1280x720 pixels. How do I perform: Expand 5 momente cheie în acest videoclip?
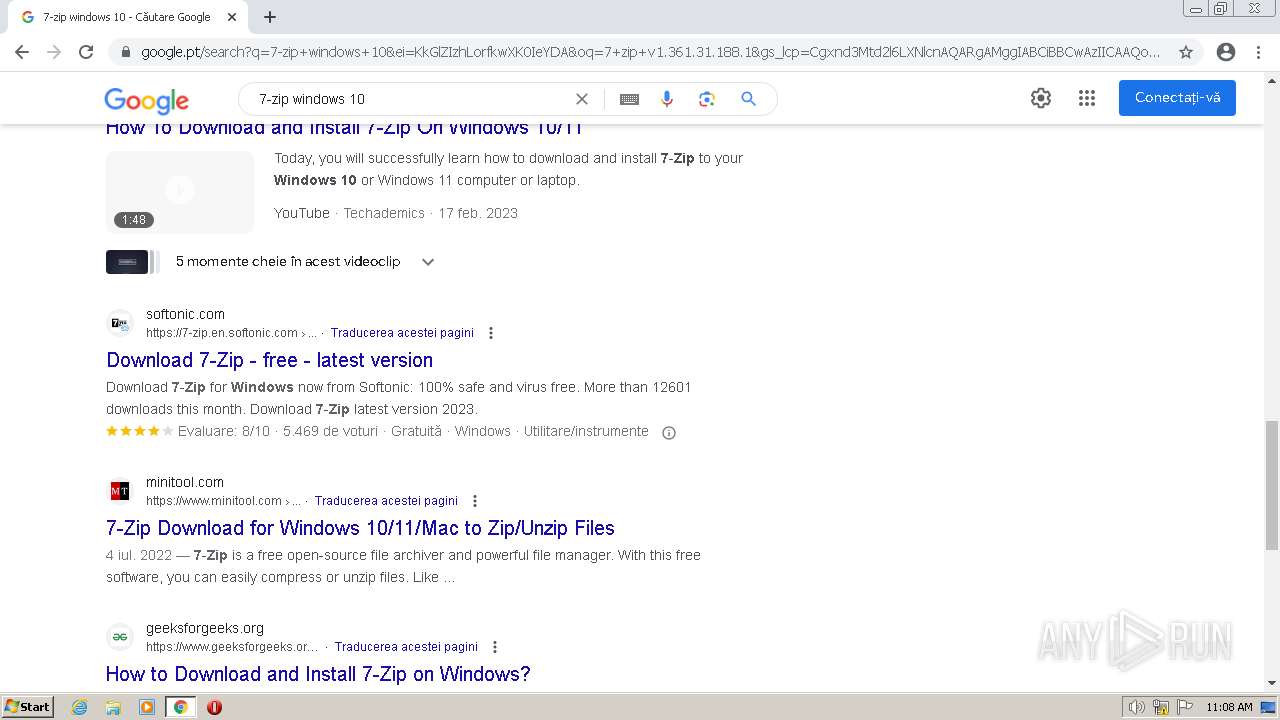428,262
